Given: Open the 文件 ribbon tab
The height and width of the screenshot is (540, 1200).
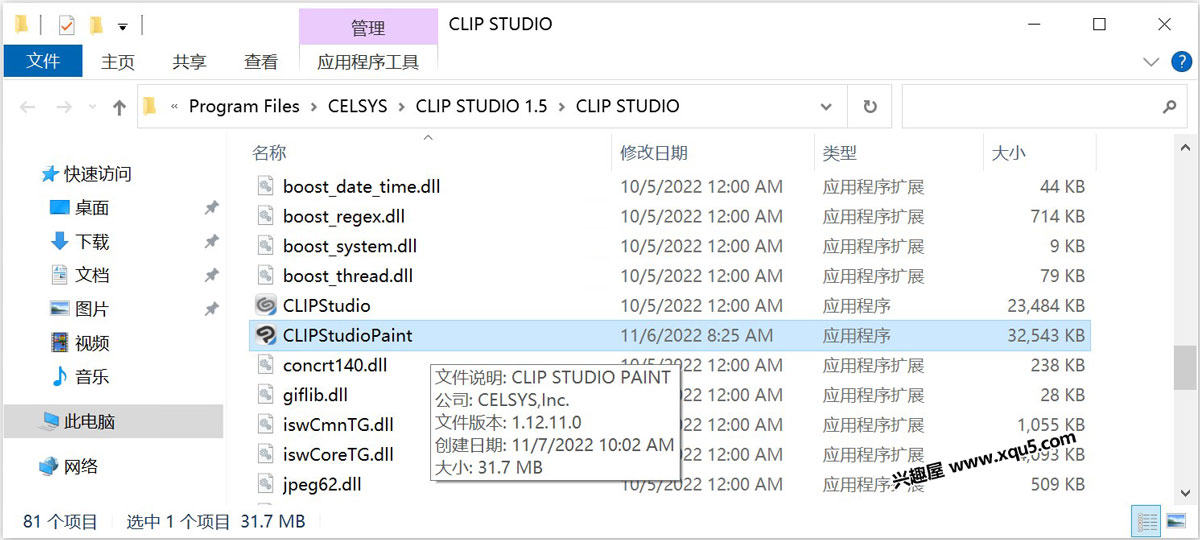Looking at the screenshot, I should coord(43,61).
